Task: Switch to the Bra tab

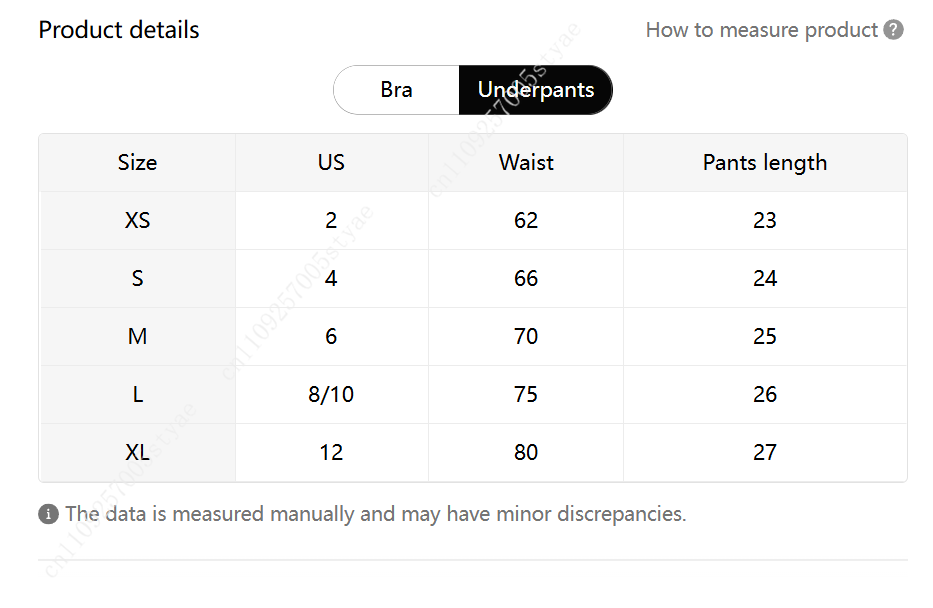Action: point(396,90)
